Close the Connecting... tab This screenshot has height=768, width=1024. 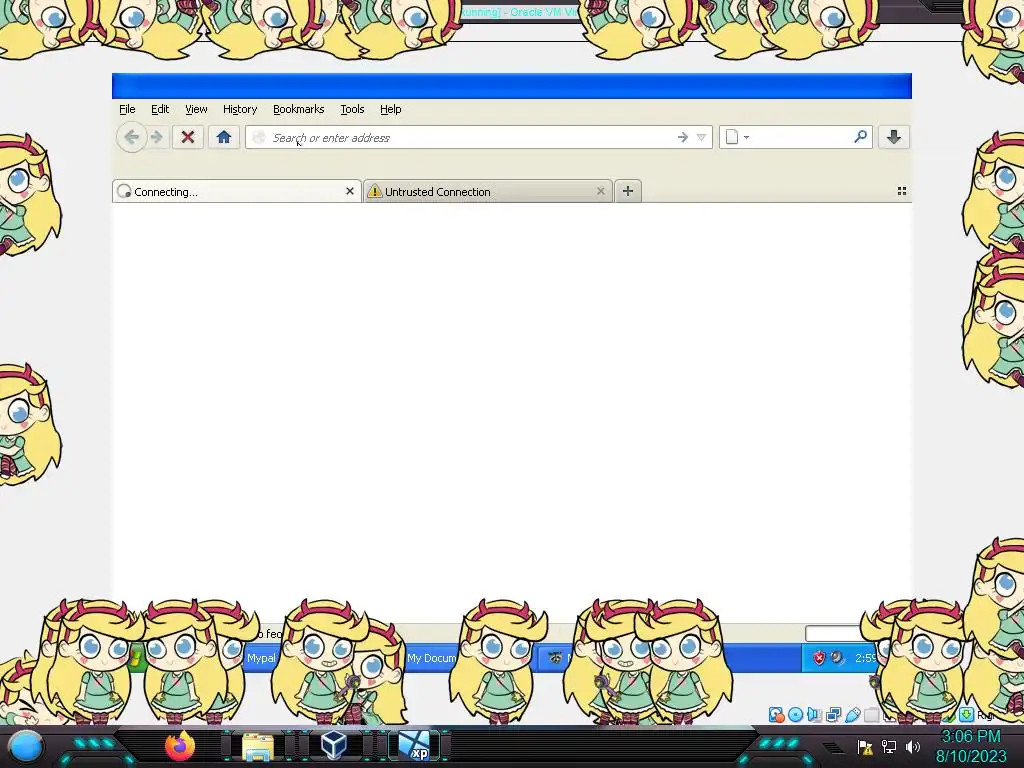point(349,191)
